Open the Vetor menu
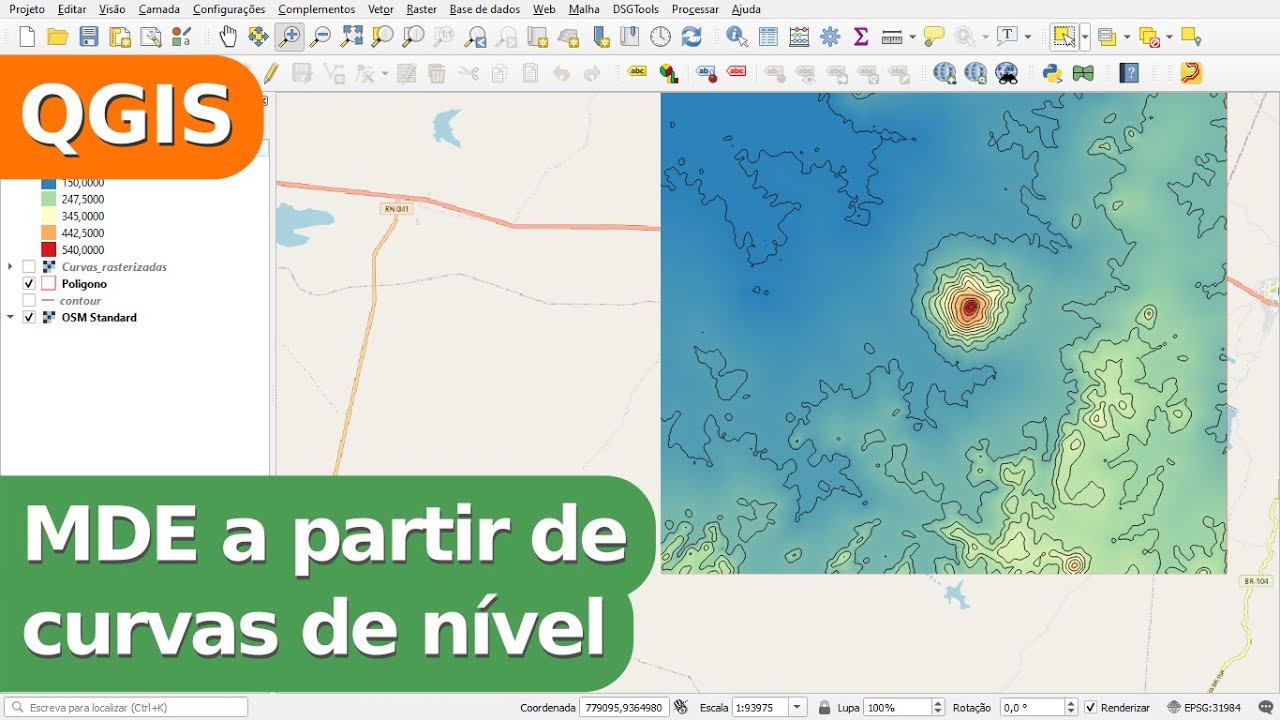Screen dimensions: 1280x720 381,9
